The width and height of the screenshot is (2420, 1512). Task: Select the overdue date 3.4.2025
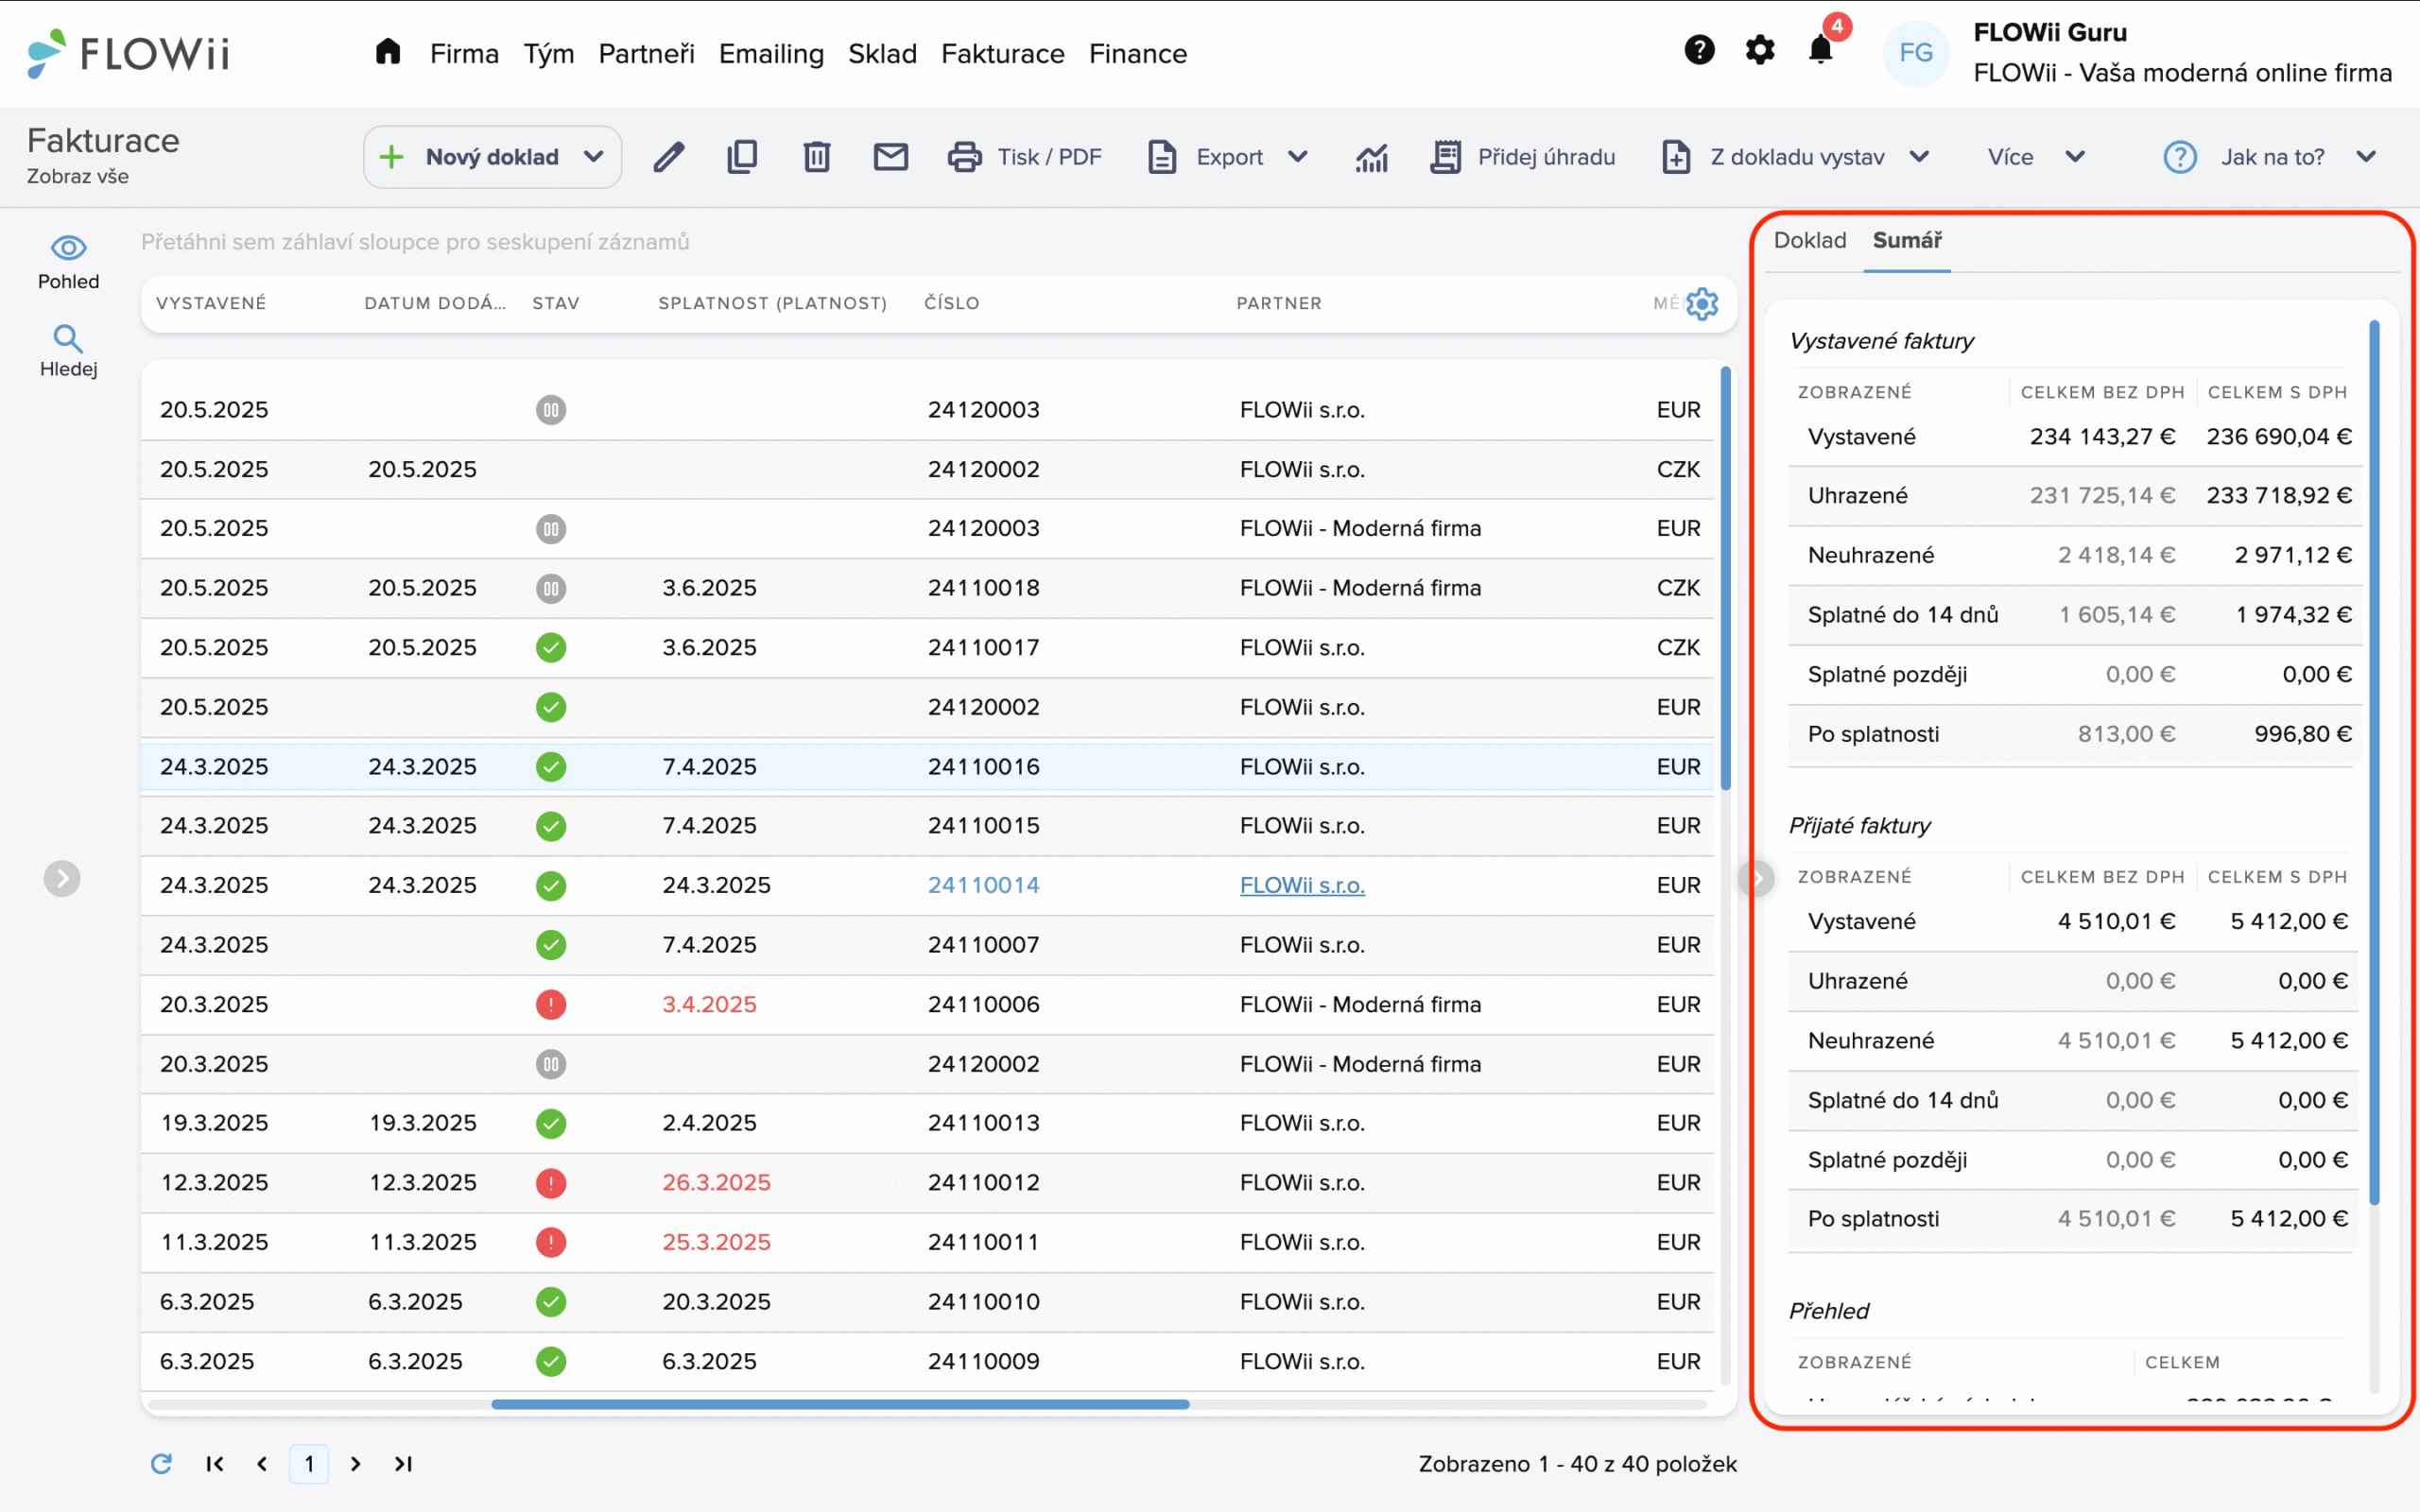(x=709, y=1004)
